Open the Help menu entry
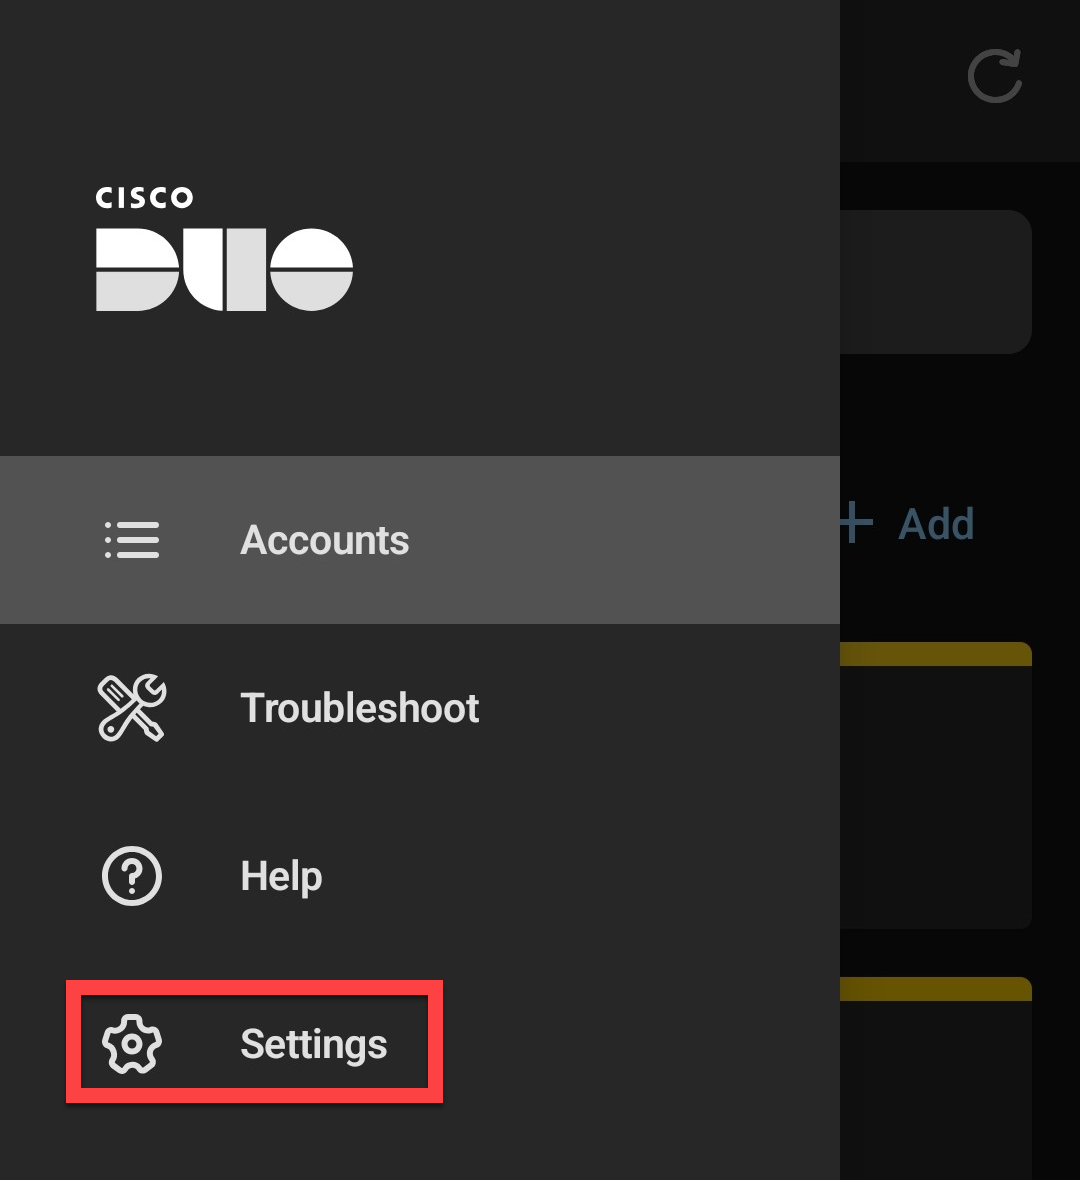1080x1180 pixels. point(281,877)
